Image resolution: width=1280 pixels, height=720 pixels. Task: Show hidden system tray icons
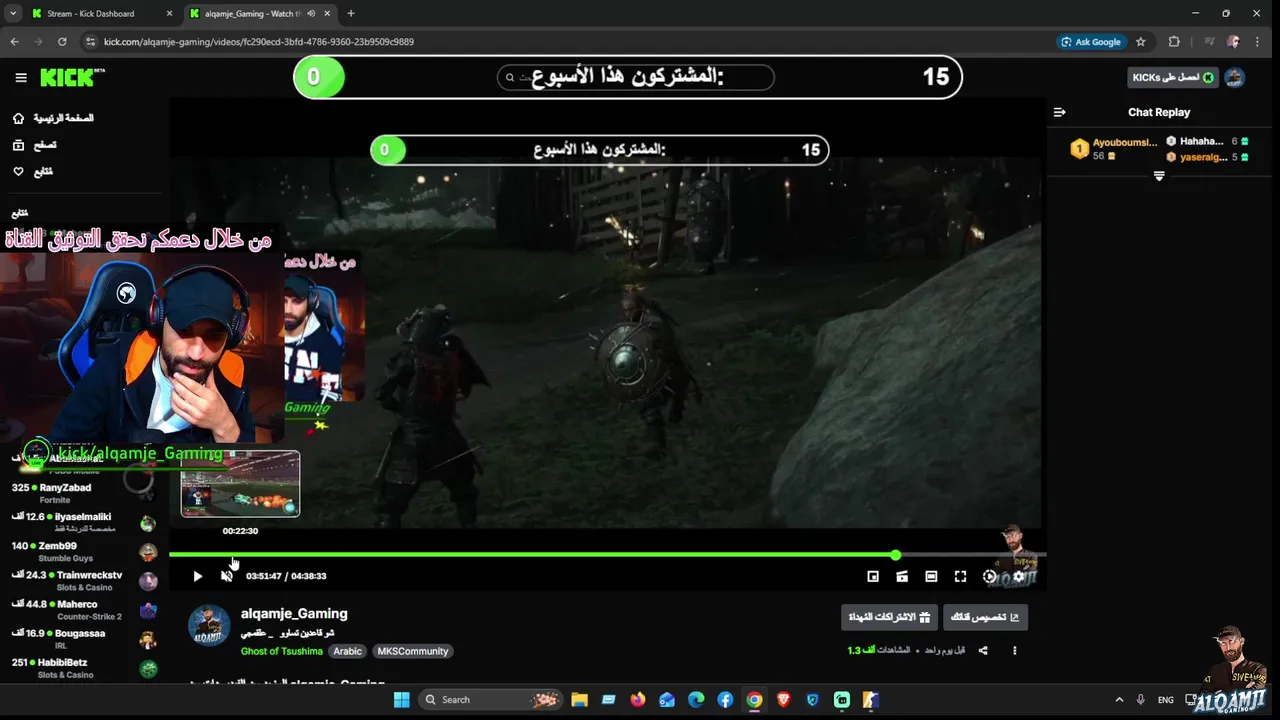1119,700
